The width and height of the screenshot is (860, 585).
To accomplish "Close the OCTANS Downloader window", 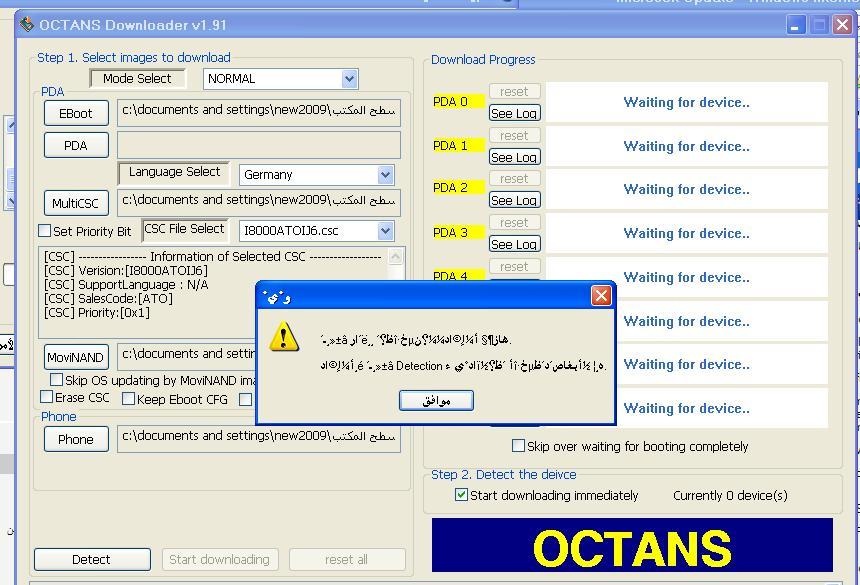I will 842,25.
